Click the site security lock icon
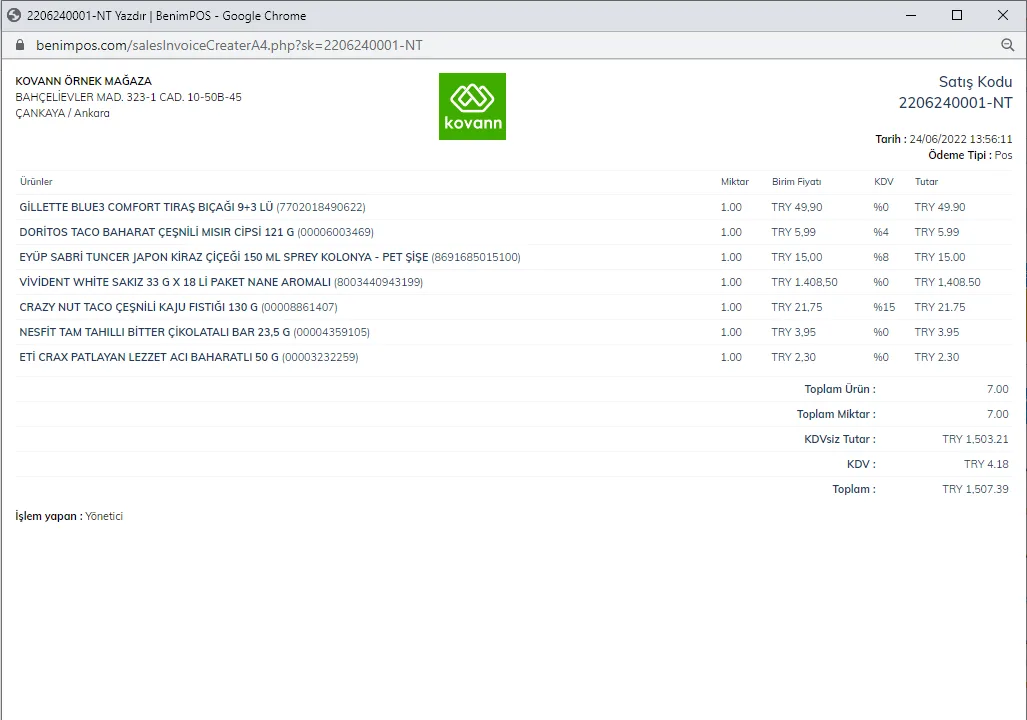 pos(20,45)
